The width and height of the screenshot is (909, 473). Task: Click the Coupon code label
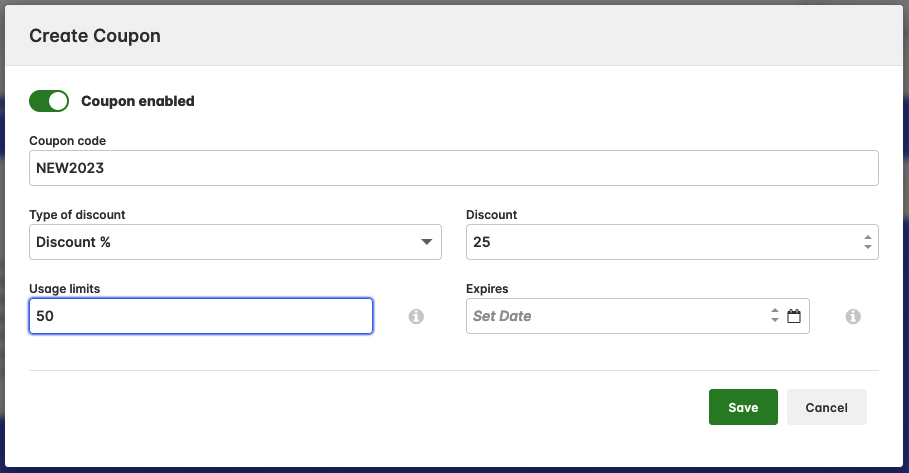(x=67, y=141)
